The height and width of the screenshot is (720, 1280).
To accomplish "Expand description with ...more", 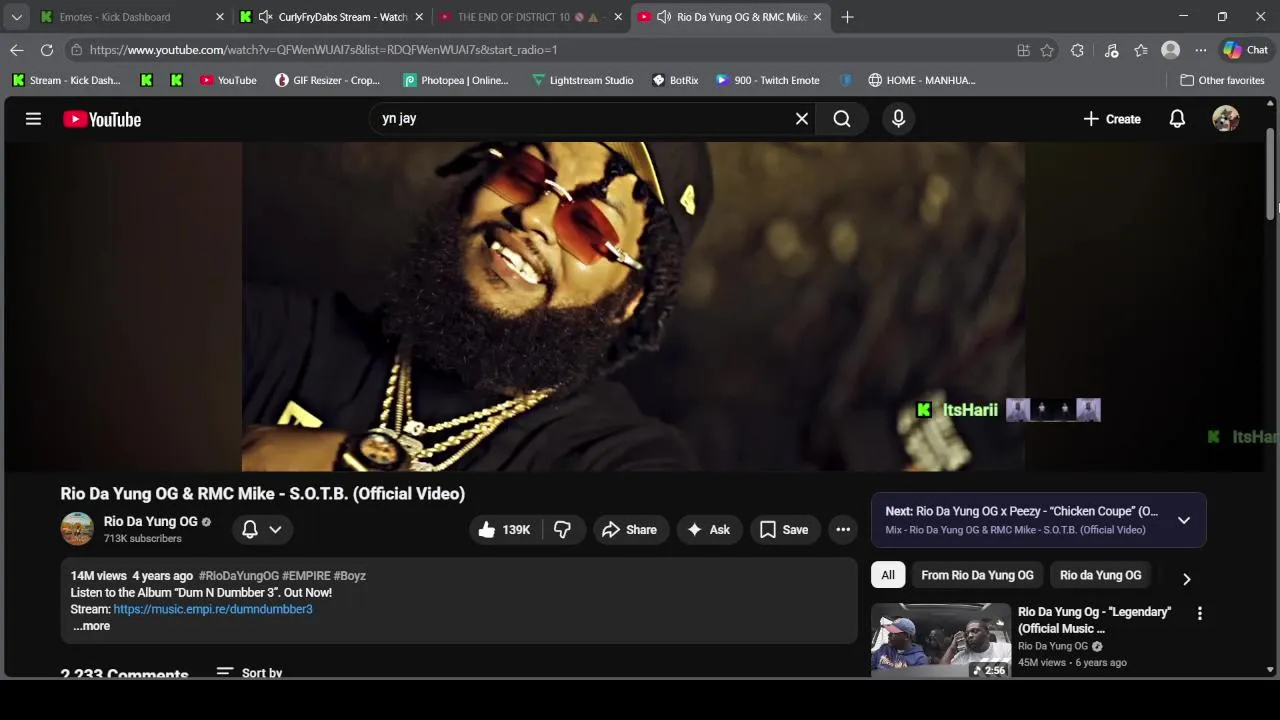I will [x=91, y=626].
